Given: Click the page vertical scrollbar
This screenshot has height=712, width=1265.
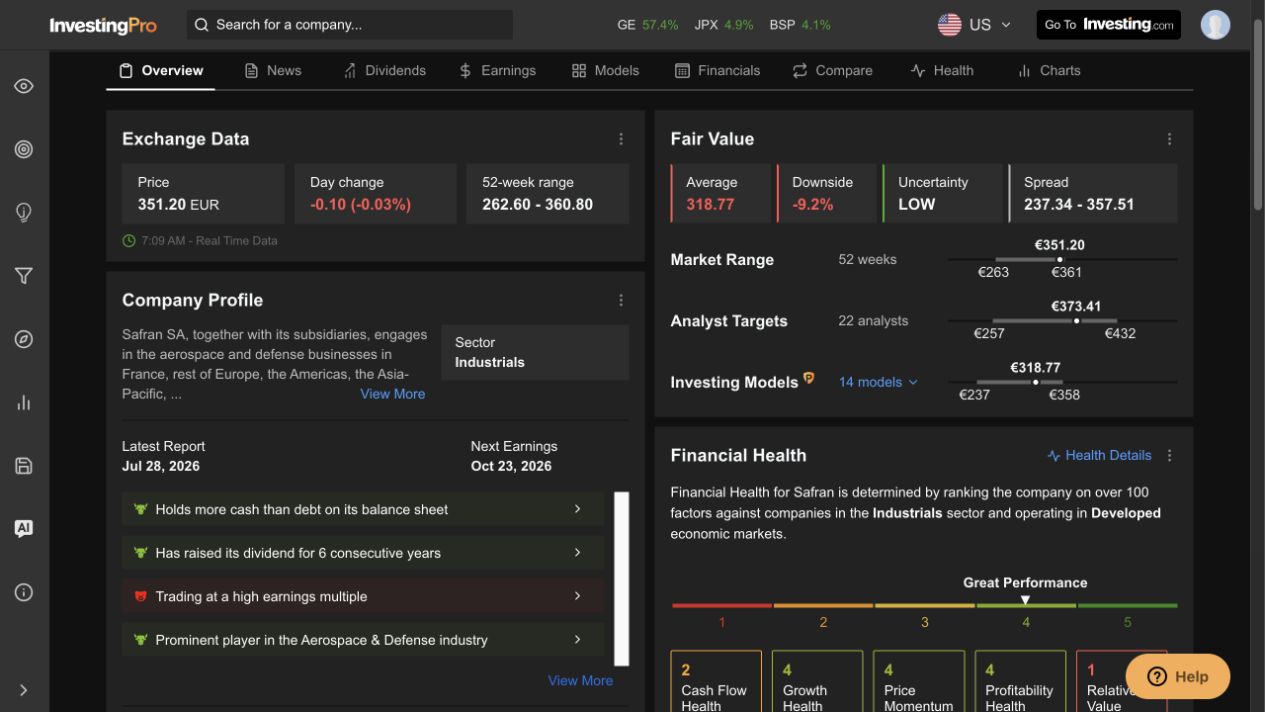Looking at the screenshot, I should click(1258, 115).
